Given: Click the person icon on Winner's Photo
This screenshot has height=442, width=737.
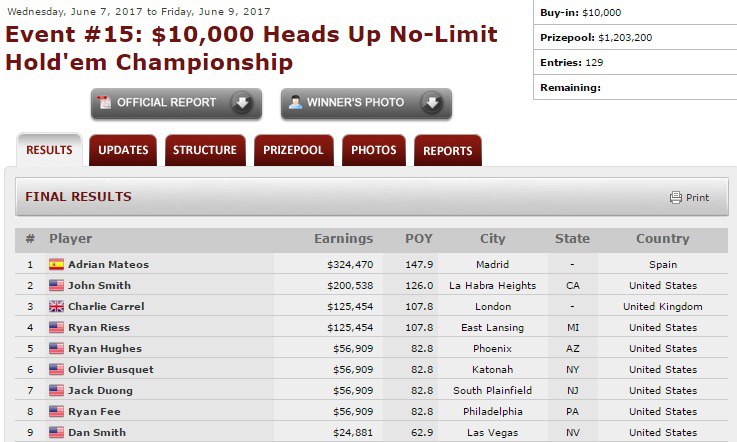Looking at the screenshot, I should pos(294,102).
